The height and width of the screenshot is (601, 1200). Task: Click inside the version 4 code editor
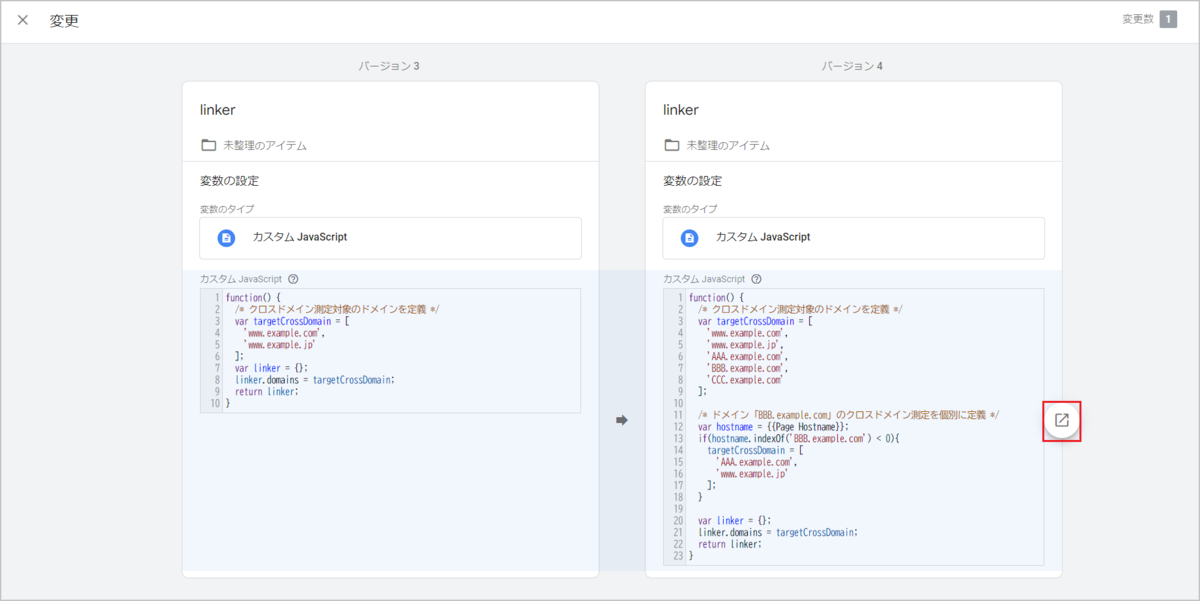click(x=853, y=427)
